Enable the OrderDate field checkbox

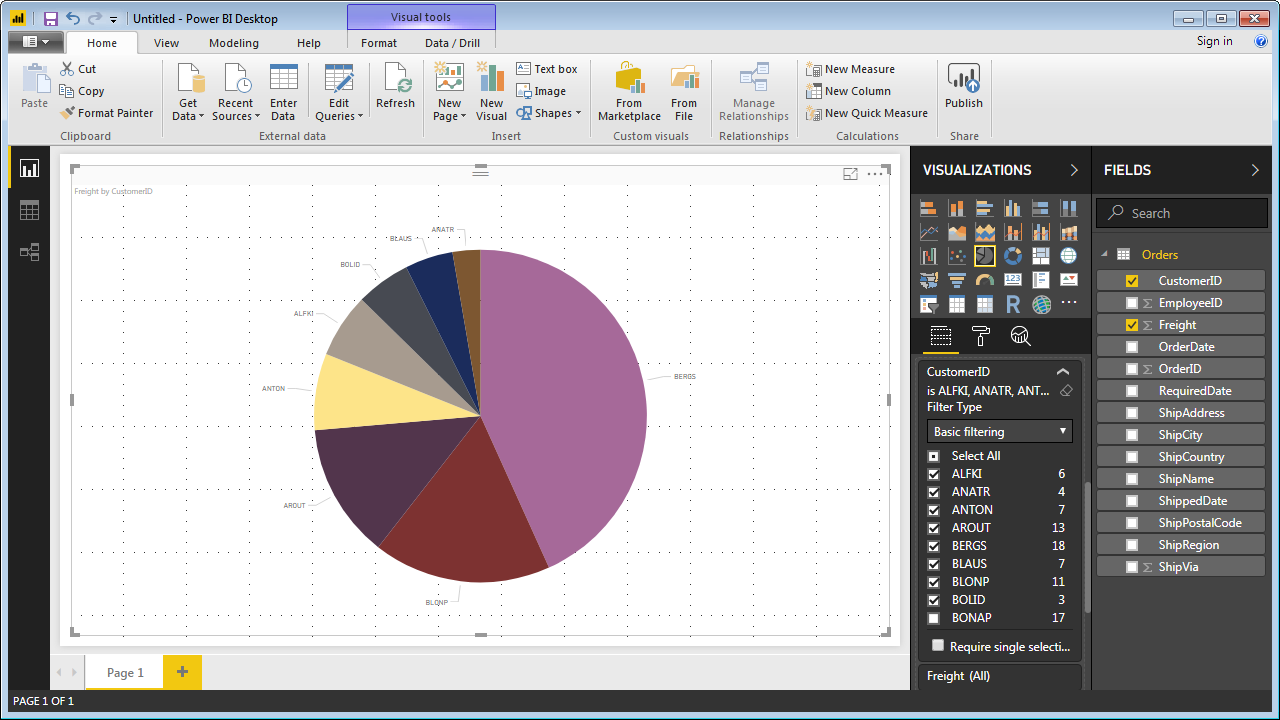(x=1132, y=347)
